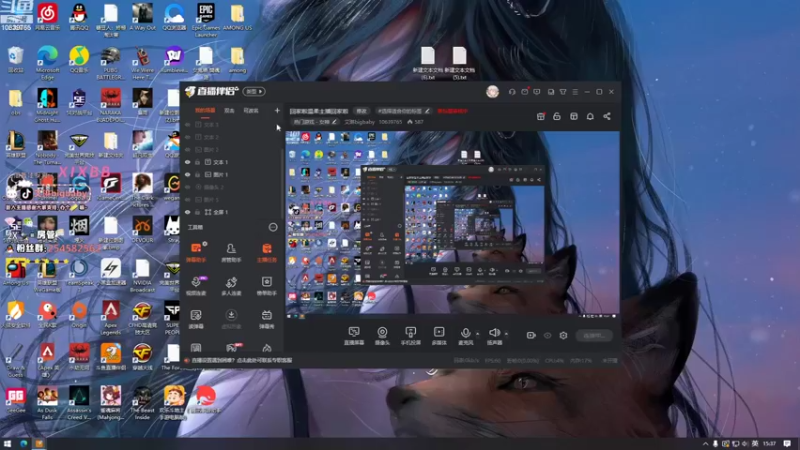Open the 主播任务 streamer tasks tool
The image size is (800, 450).
click(266, 253)
